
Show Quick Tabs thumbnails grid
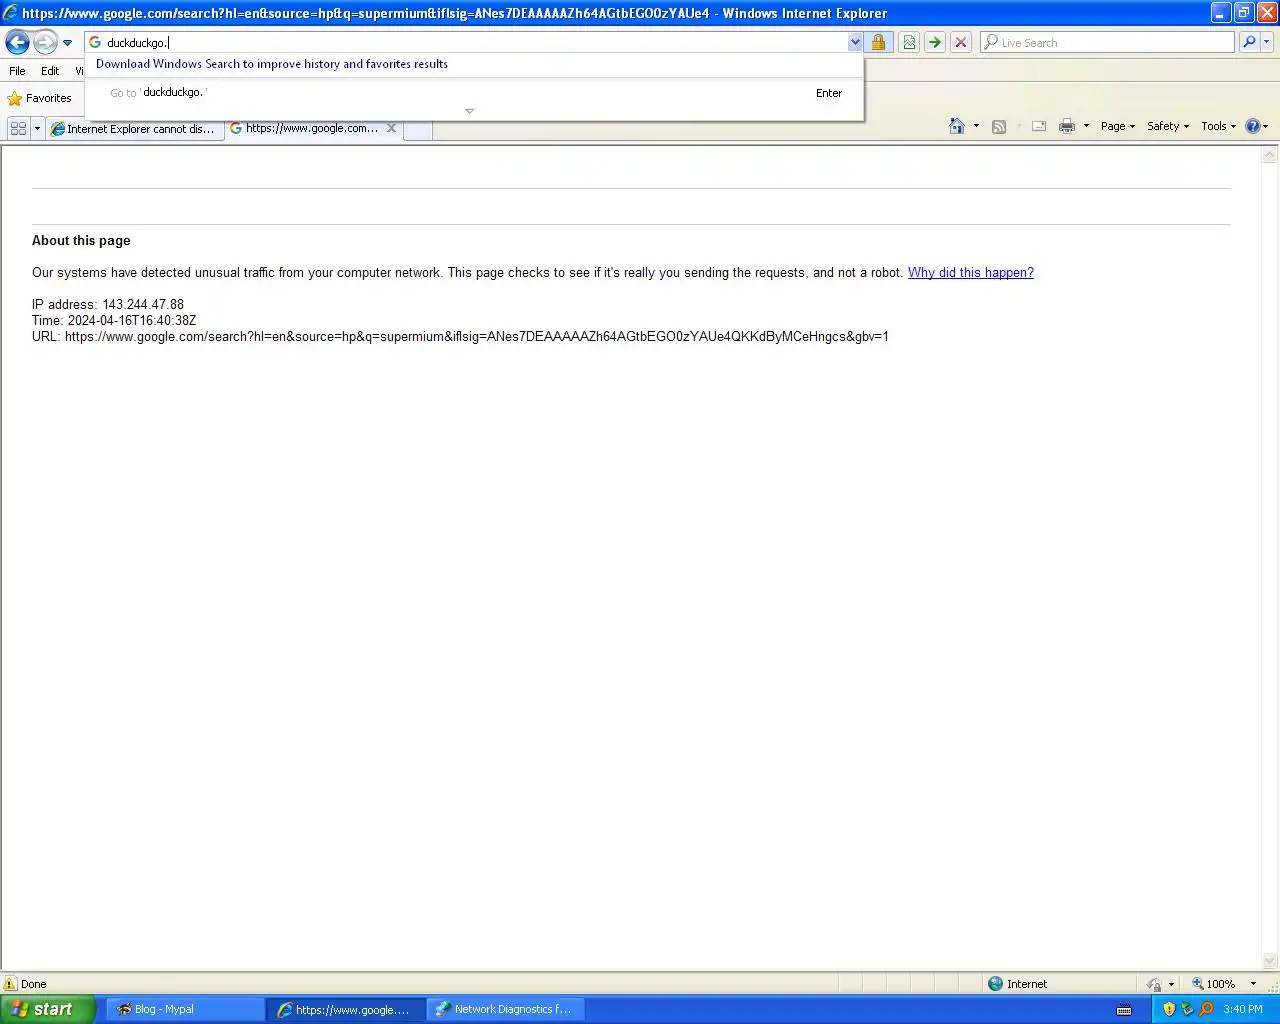[18, 128]
